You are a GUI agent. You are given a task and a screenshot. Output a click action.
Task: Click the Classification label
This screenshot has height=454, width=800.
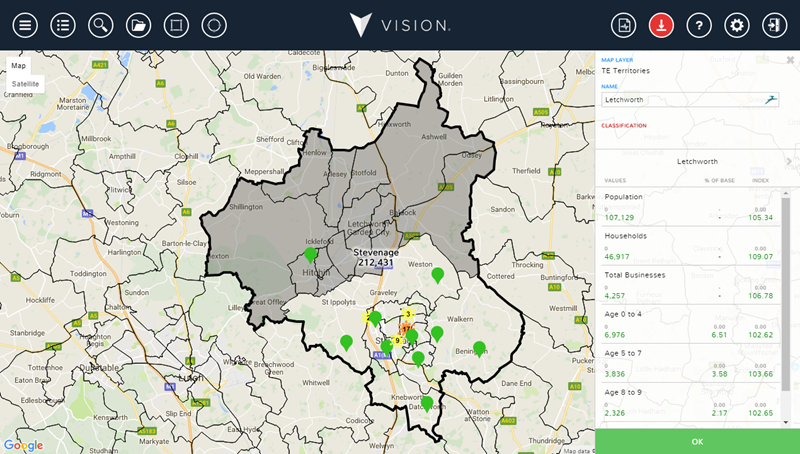click(623, 125)
